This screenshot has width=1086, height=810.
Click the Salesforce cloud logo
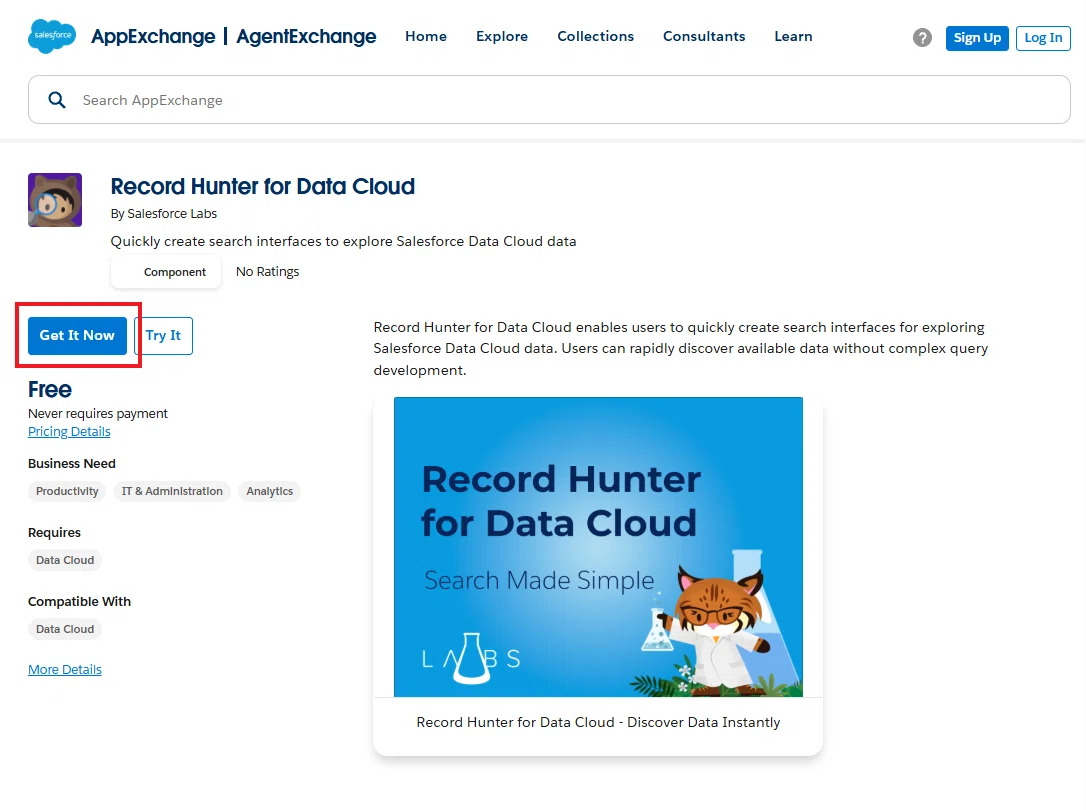[x=52, y=36]
